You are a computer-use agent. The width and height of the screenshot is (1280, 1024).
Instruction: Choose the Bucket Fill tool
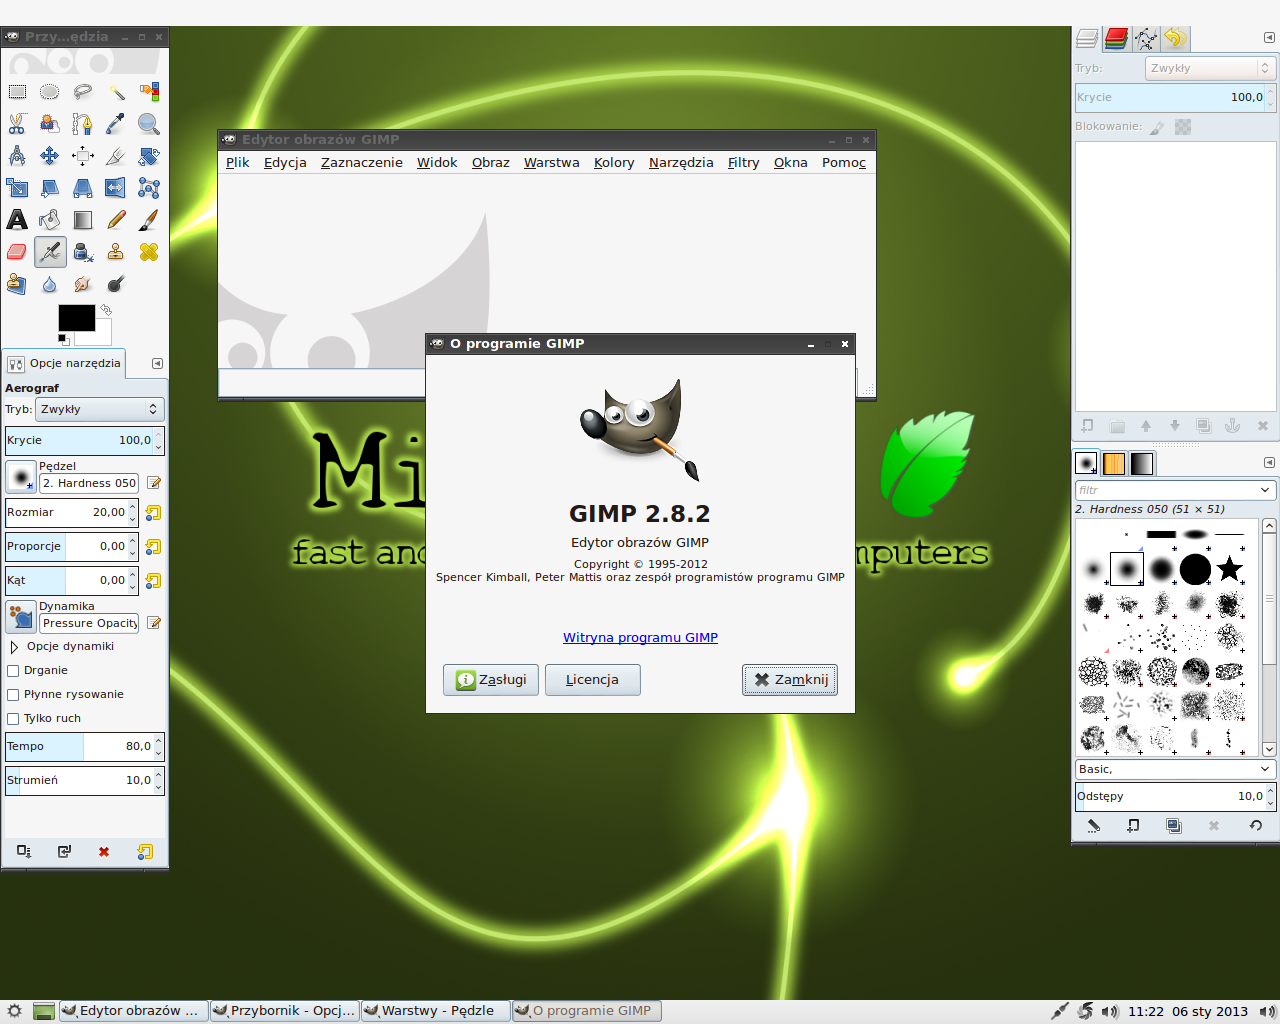(x=50, y=220)
